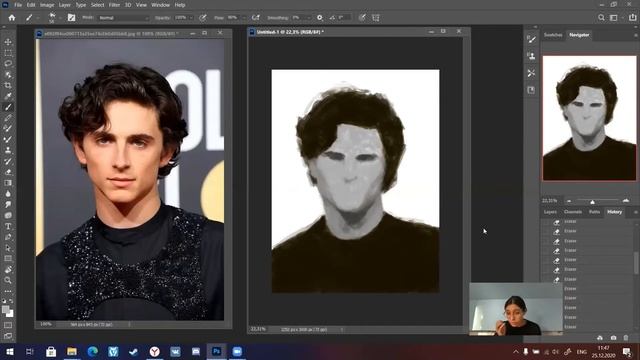Switch to the Channels tab
640x360 pixels.
coord(573,212)
